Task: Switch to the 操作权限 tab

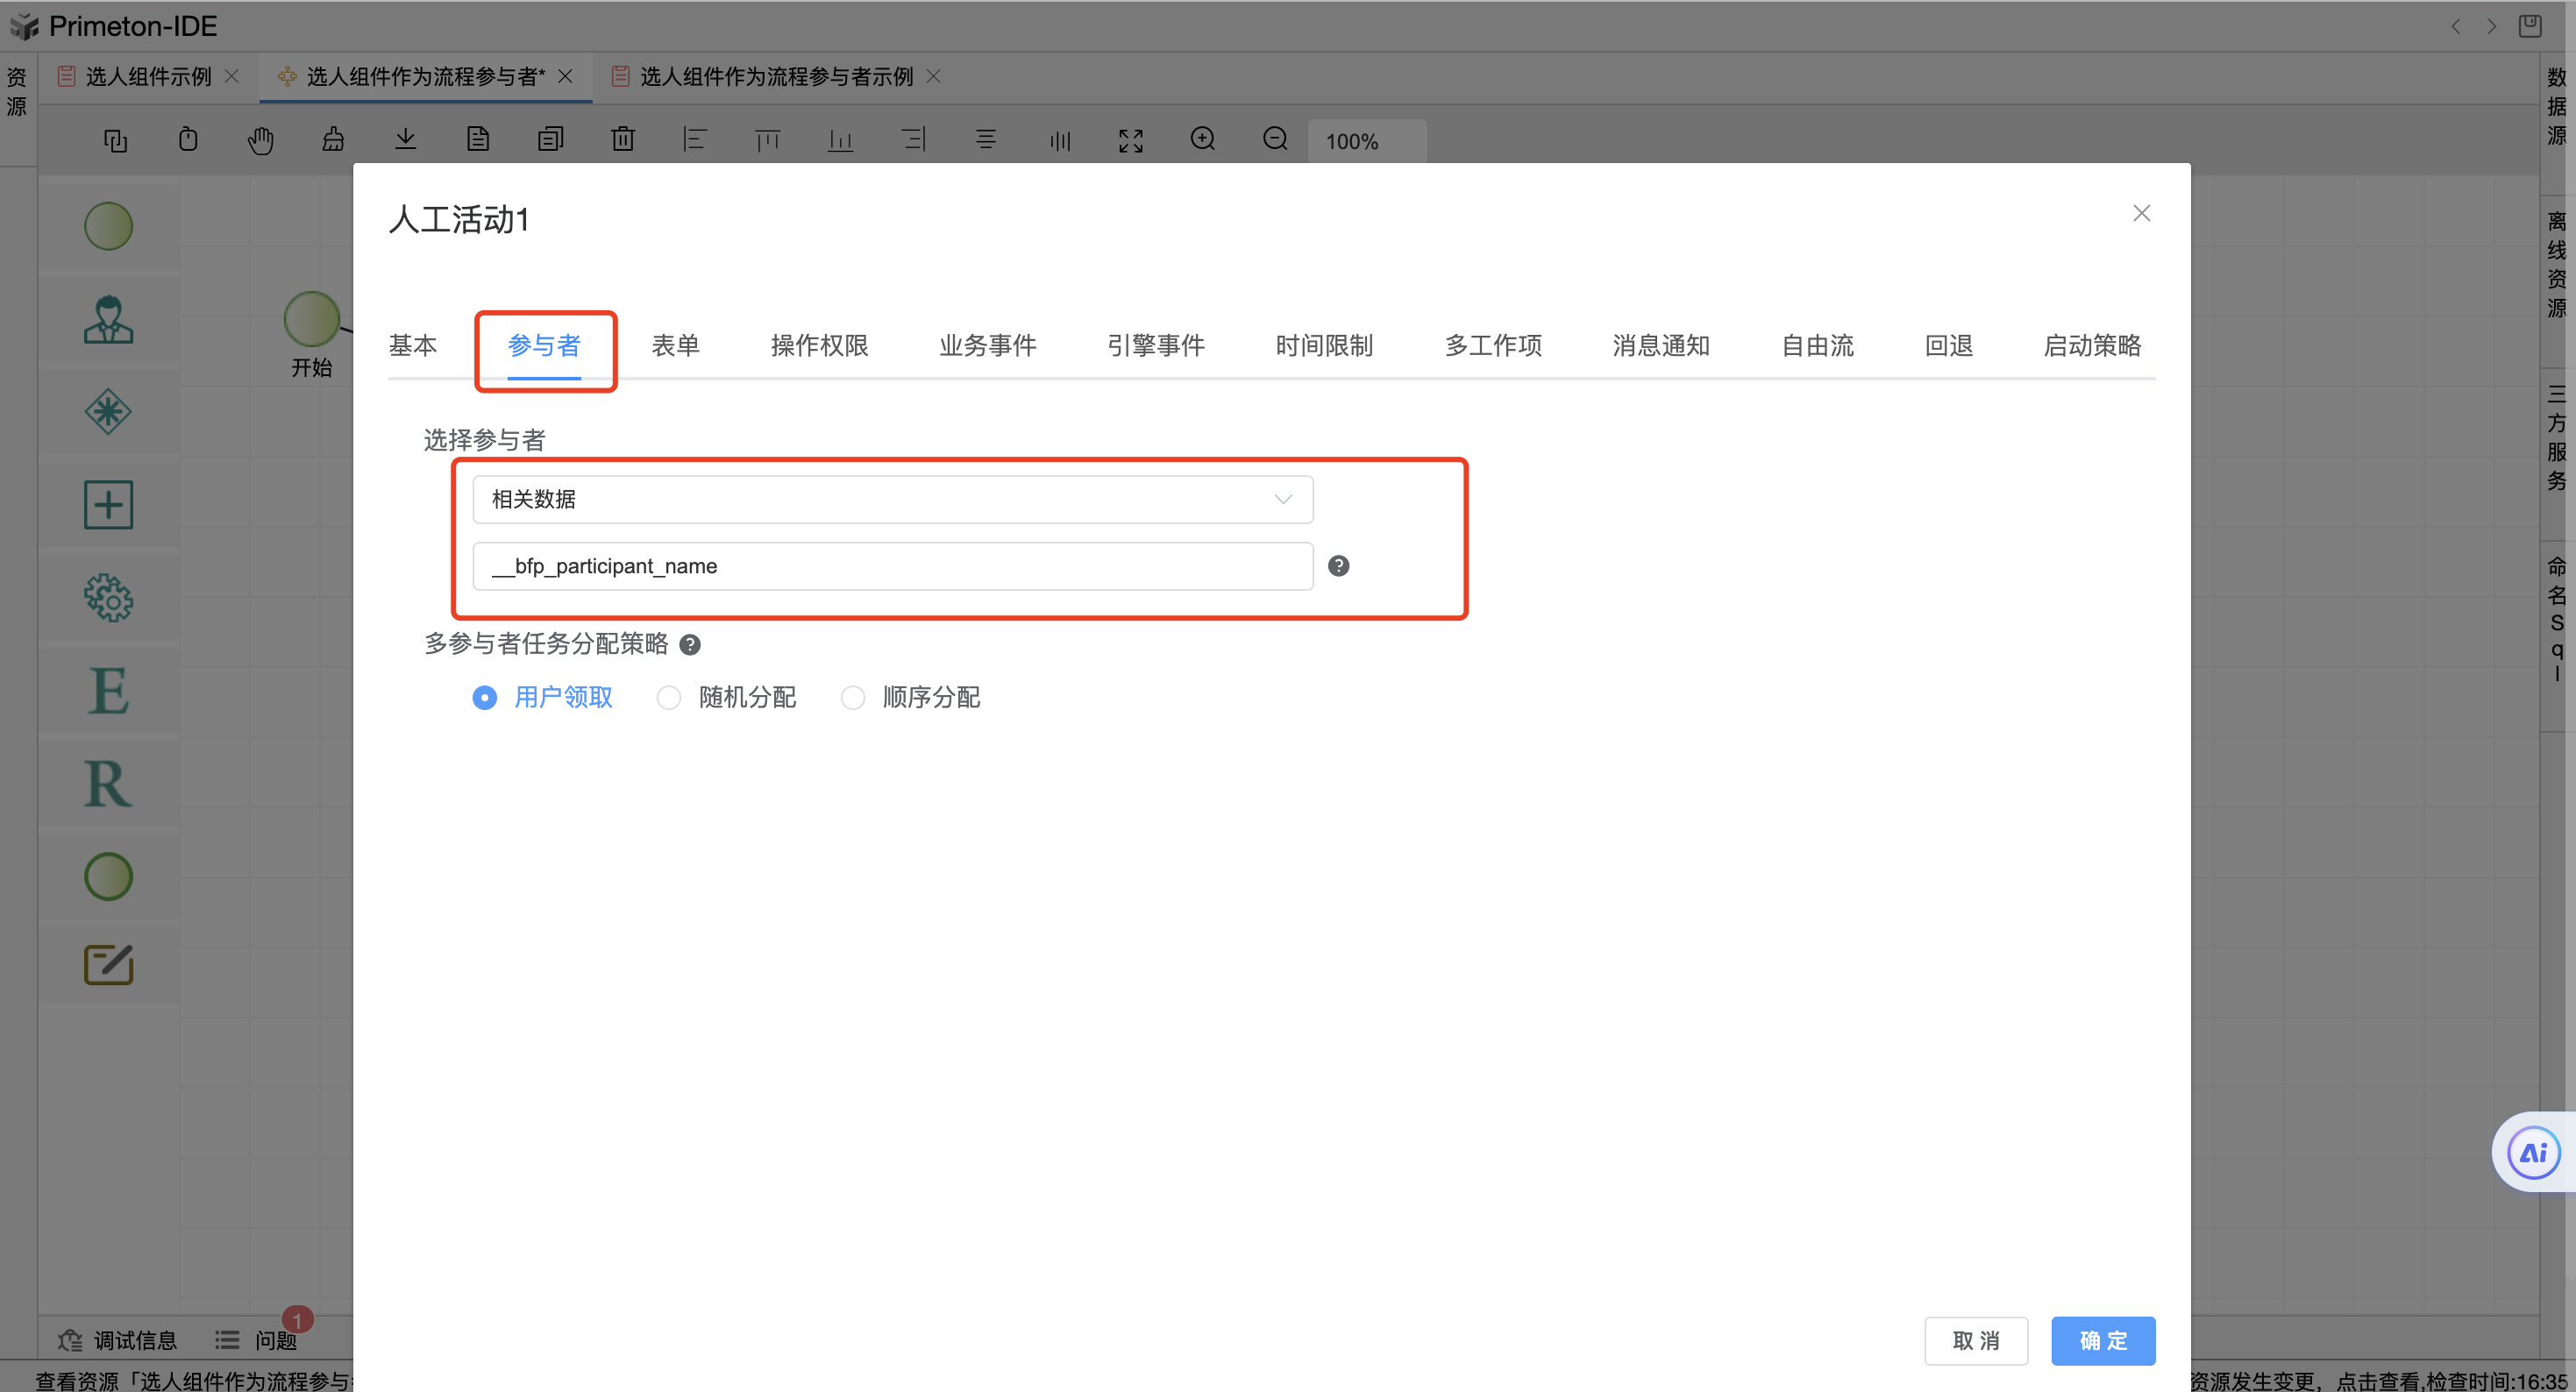Action: click(819, 346)
